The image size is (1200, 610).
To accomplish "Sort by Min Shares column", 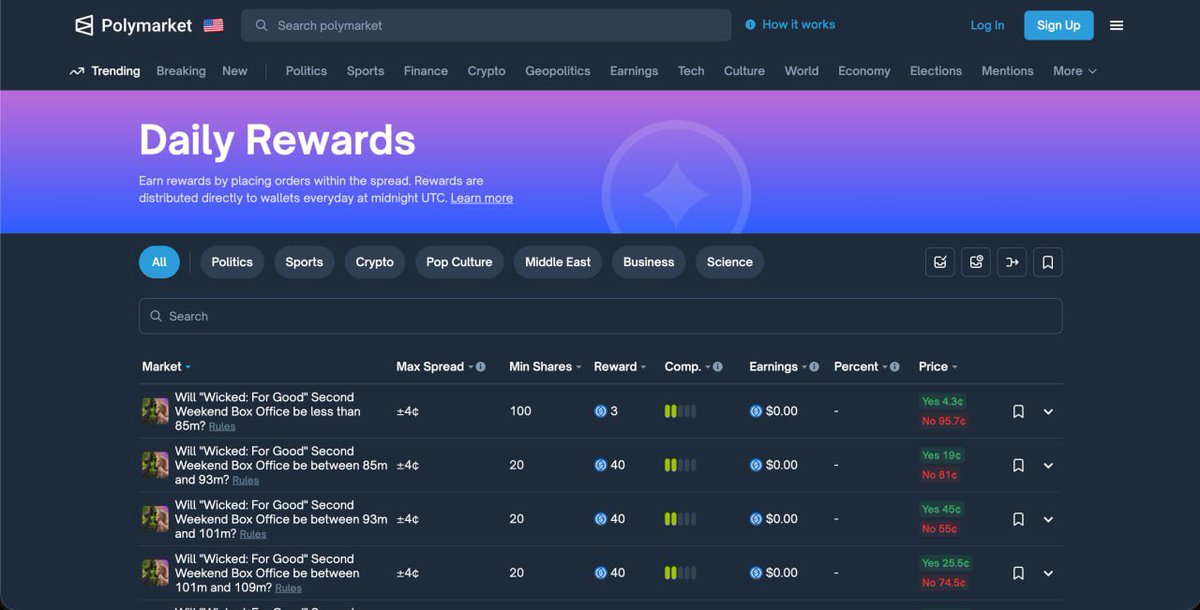I will (x=545, y=367).
